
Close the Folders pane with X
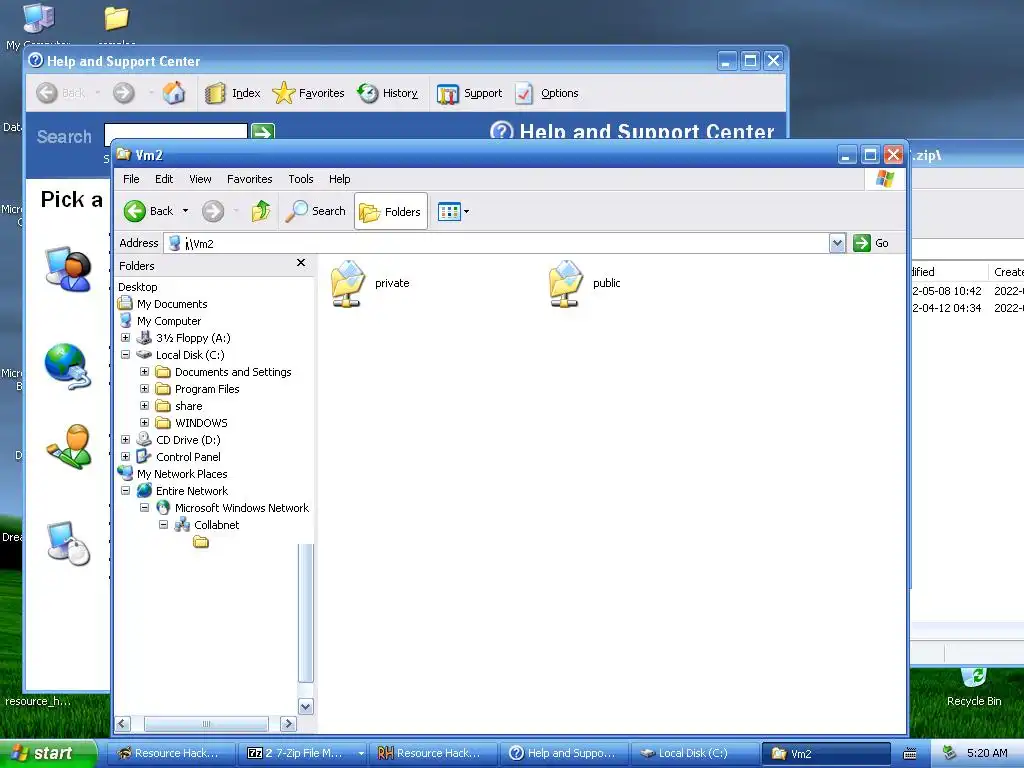[x=301, y=263]
